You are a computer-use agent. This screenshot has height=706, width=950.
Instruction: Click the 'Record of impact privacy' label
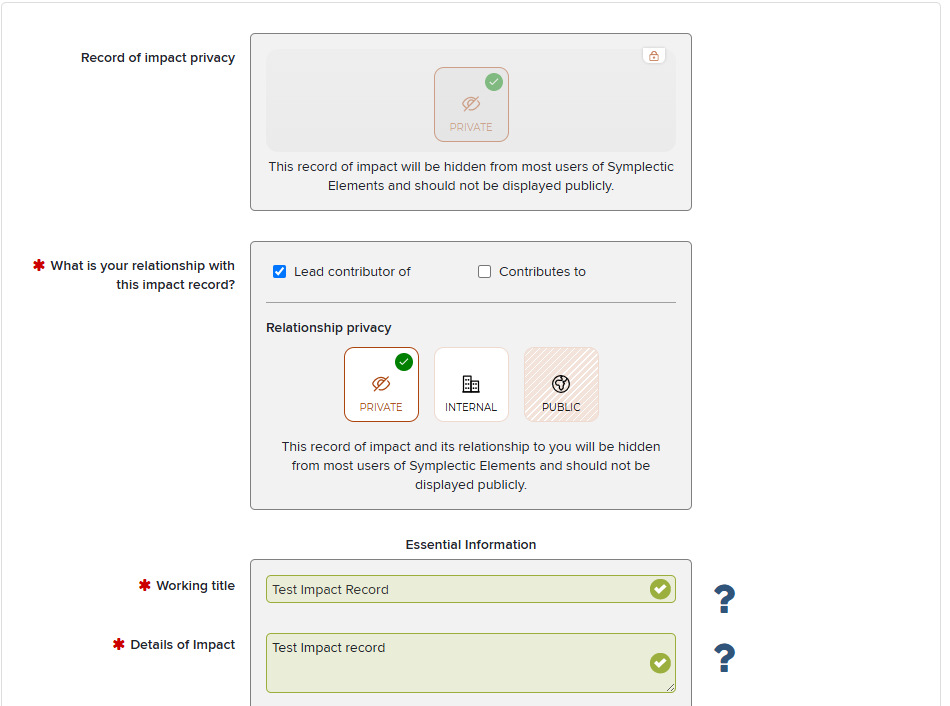click(x=158, y=58)
